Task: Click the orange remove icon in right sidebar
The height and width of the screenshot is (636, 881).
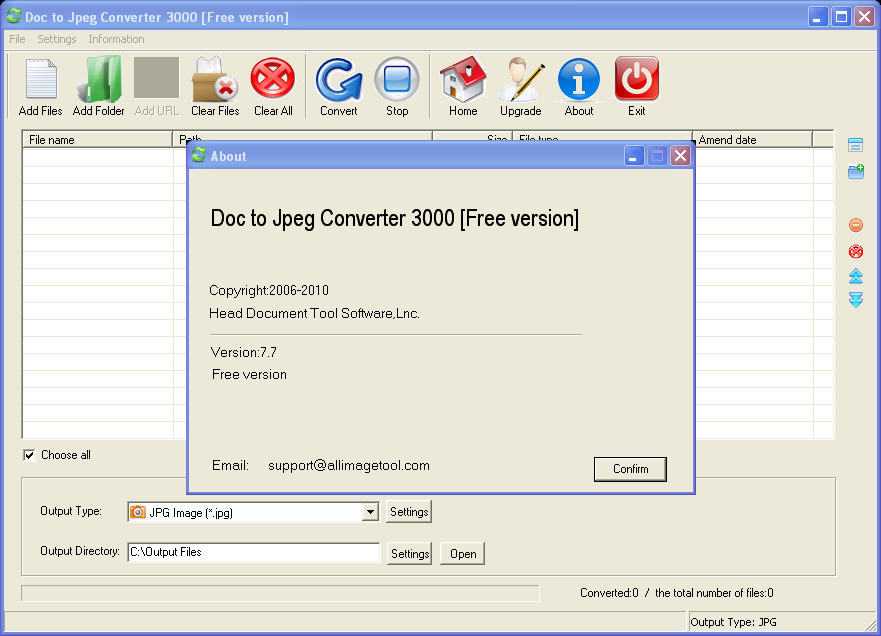Action: (856, 225)
